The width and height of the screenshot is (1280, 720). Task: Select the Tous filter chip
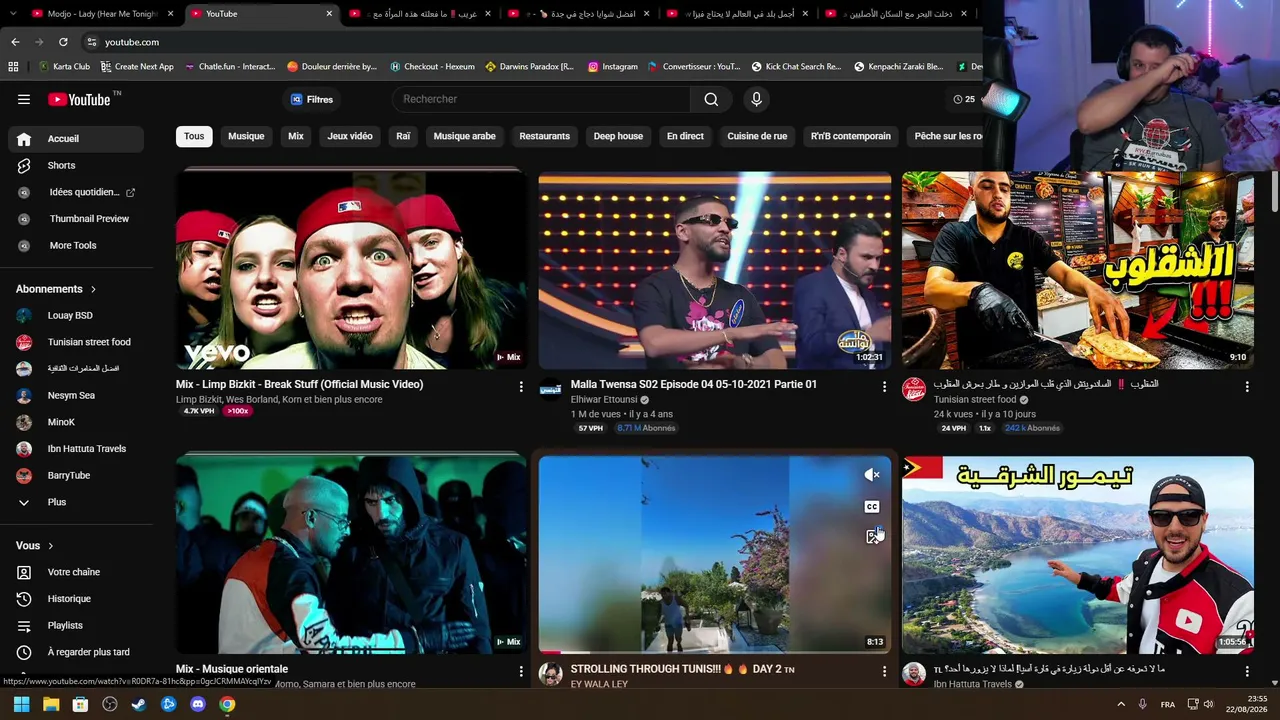click(194, 136)
